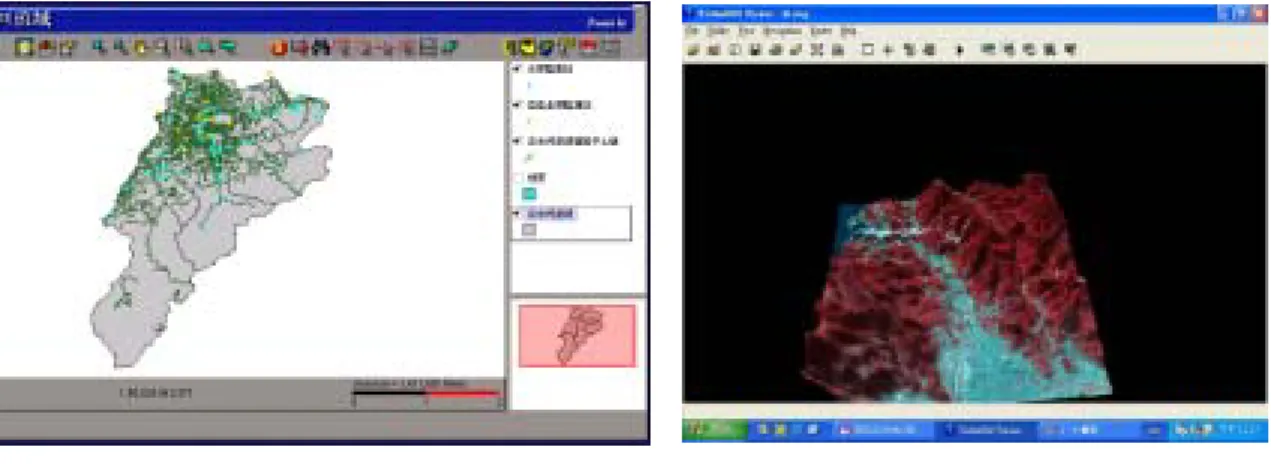The image size is (1271, 474).
Task: Toggle the first layer checkbox in the map legend
Action: [x=516, y=69]
